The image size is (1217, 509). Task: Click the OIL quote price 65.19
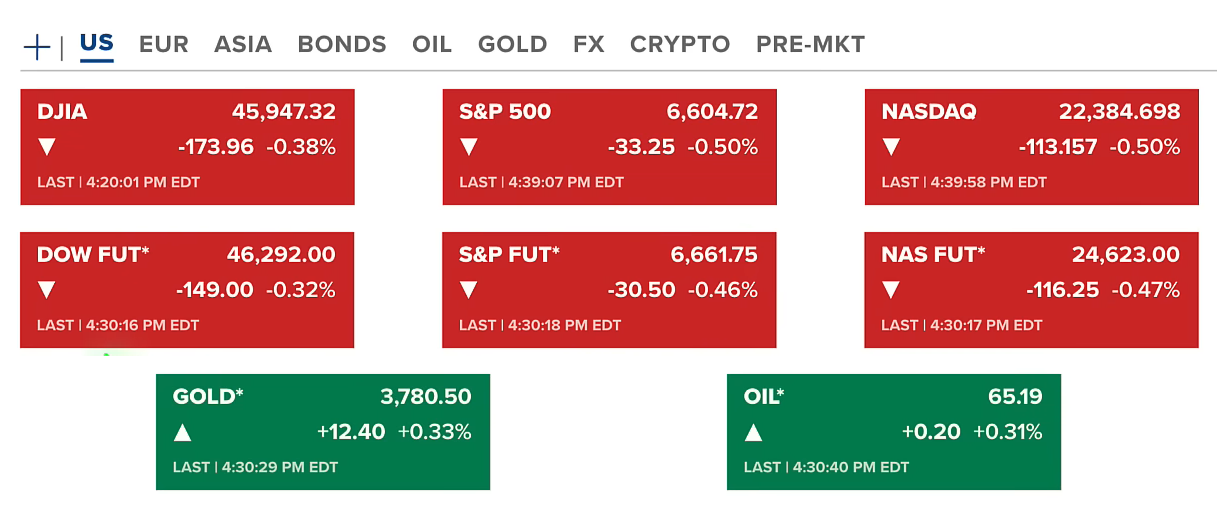click(x=1015, y=397)
